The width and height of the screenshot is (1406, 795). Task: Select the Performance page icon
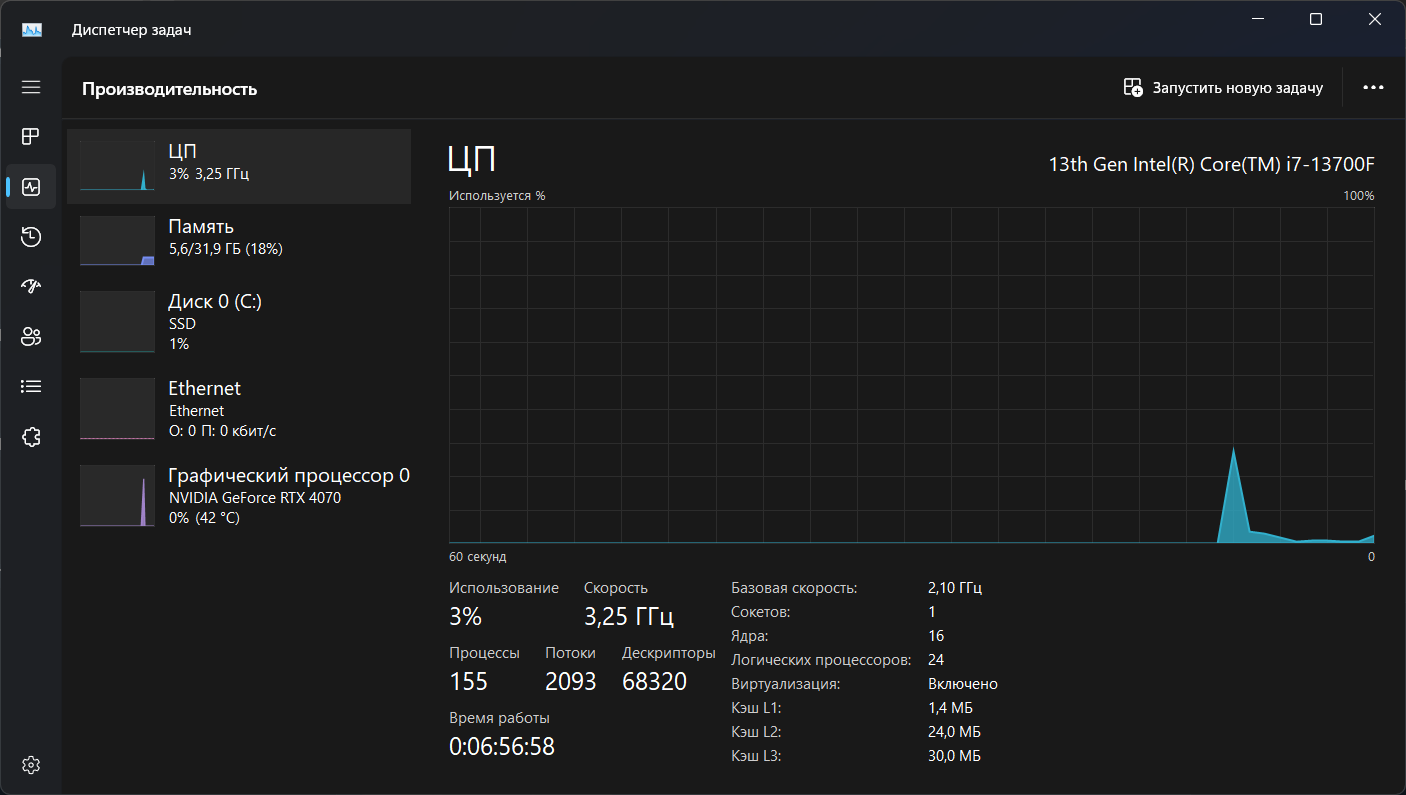[31, 187]
